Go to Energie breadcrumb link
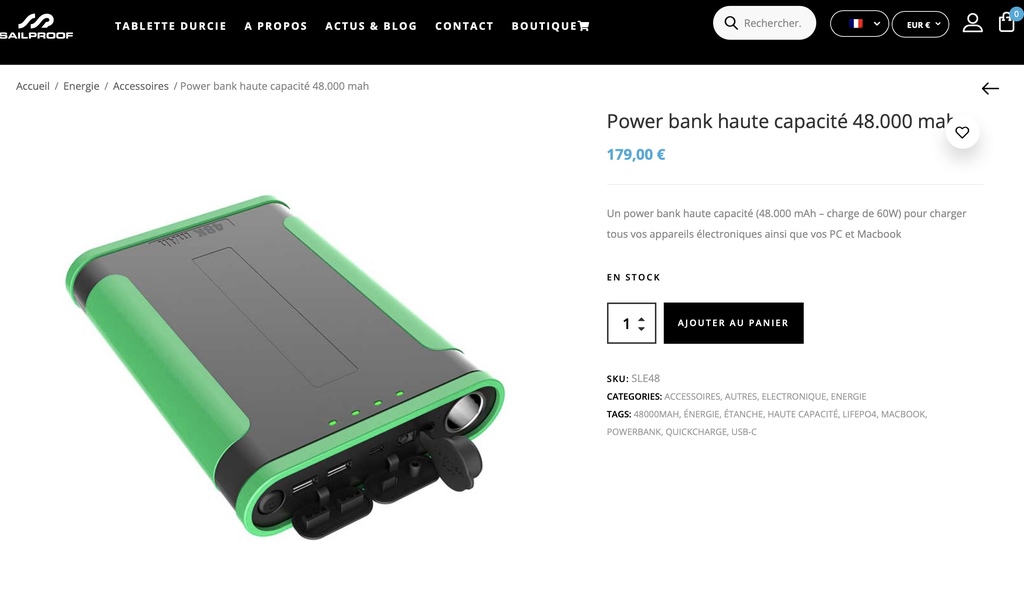The width and height of the screenshot is (1024, 597). coord(81,86)
